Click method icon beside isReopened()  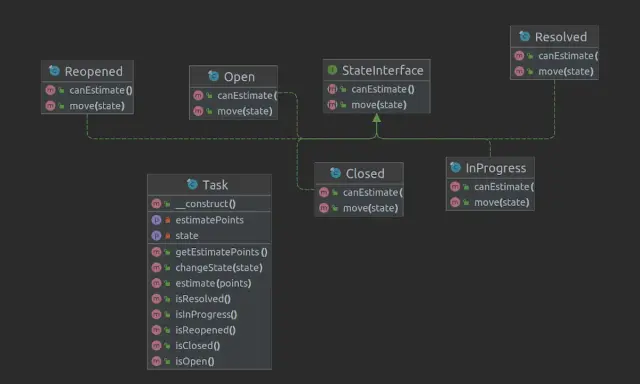(156, 330)
